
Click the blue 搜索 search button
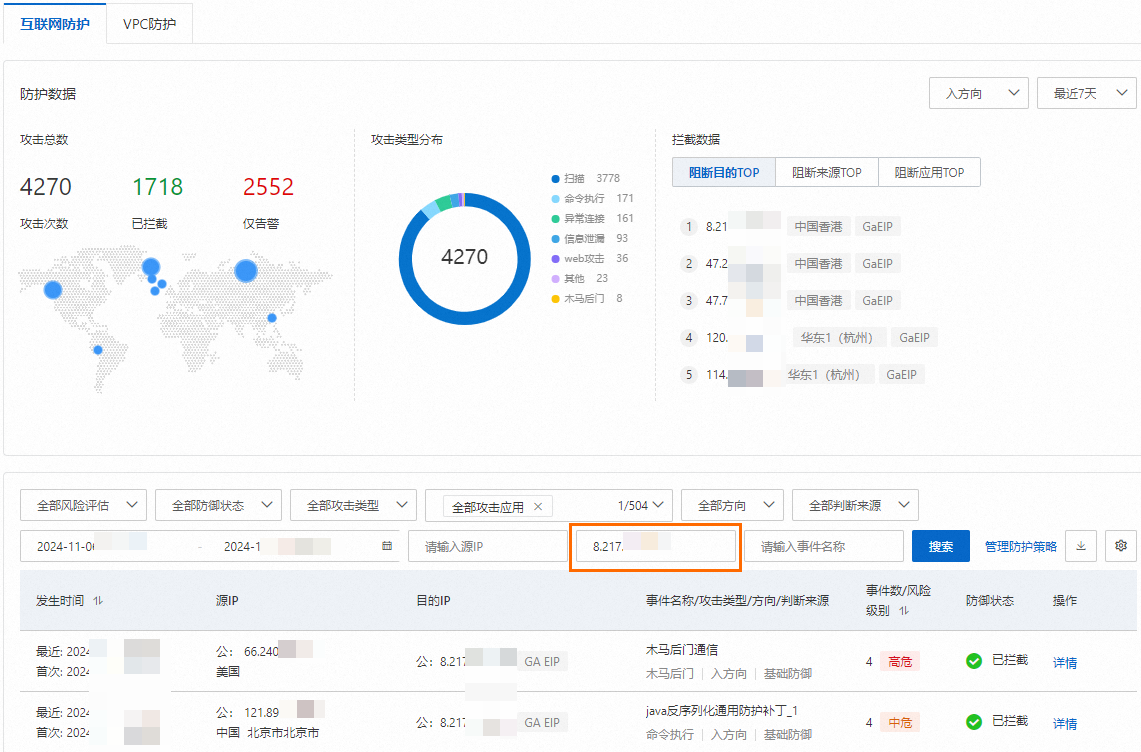pyautogui.click(x=940, y=546)
